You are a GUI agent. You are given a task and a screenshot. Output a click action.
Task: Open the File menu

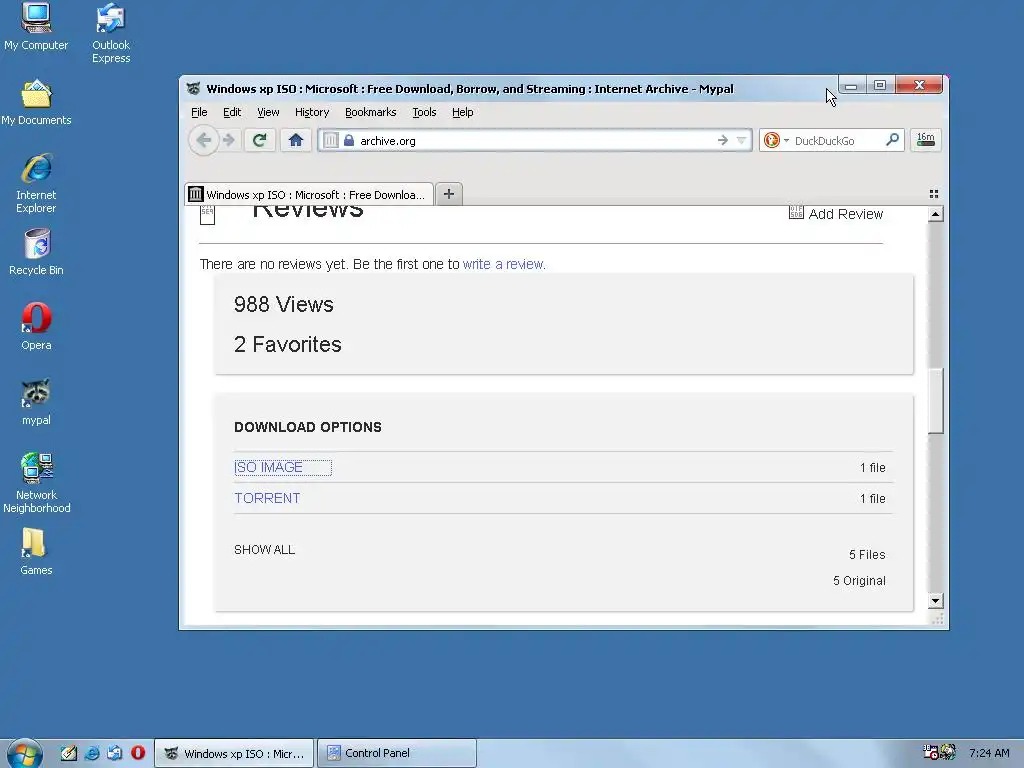[199, 112]
